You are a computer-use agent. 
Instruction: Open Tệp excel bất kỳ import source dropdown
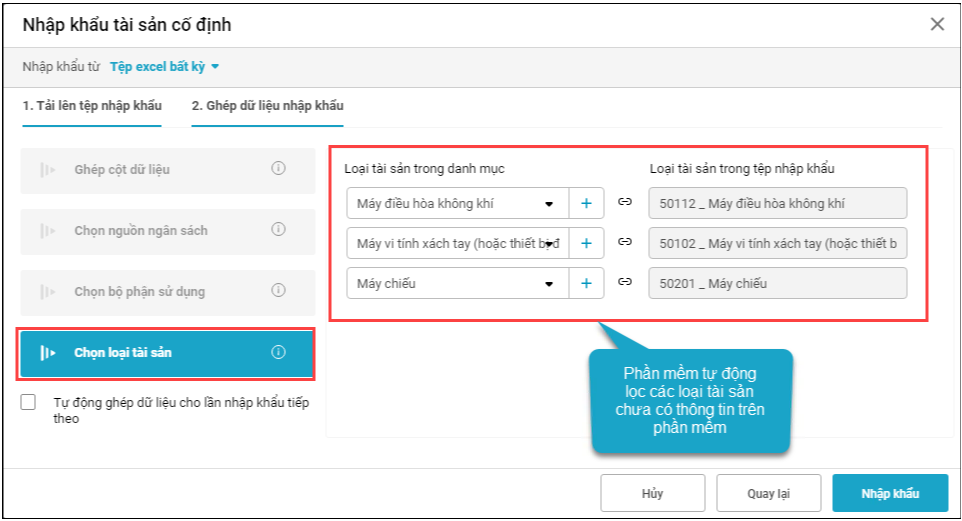pyautogui.click(x=165, y=67)
